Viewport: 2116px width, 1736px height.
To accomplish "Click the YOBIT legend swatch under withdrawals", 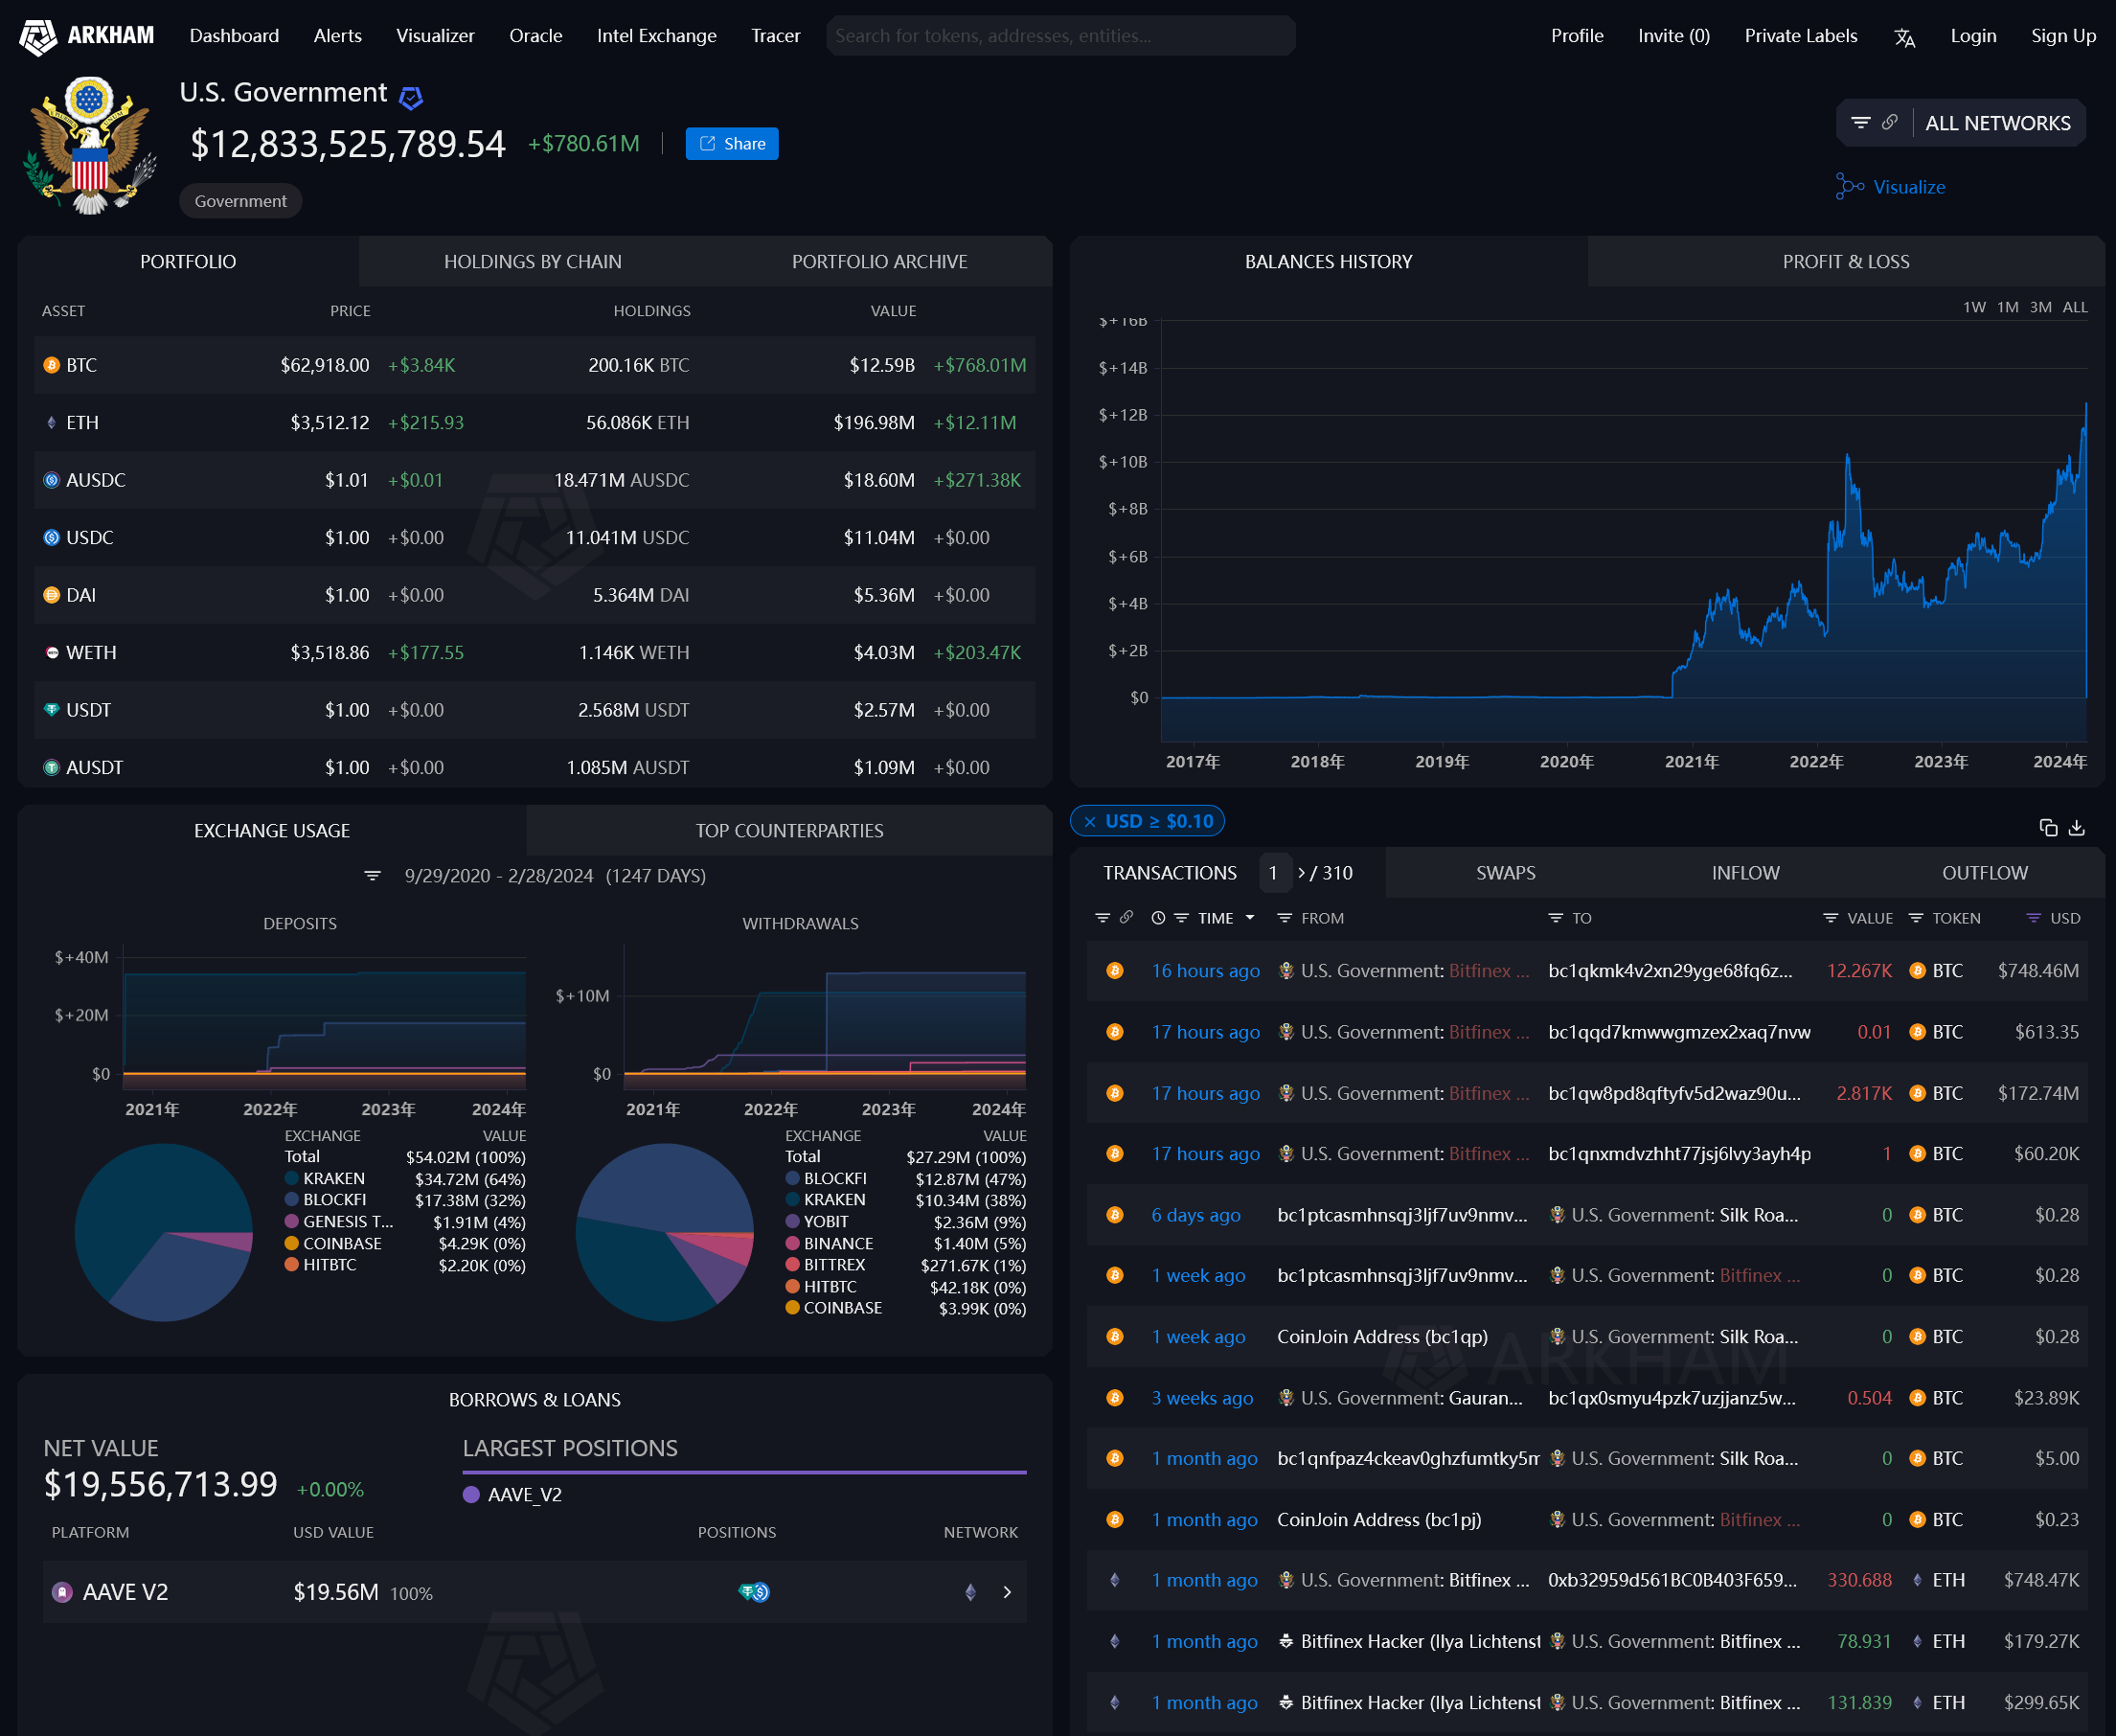I will 792,1221.
